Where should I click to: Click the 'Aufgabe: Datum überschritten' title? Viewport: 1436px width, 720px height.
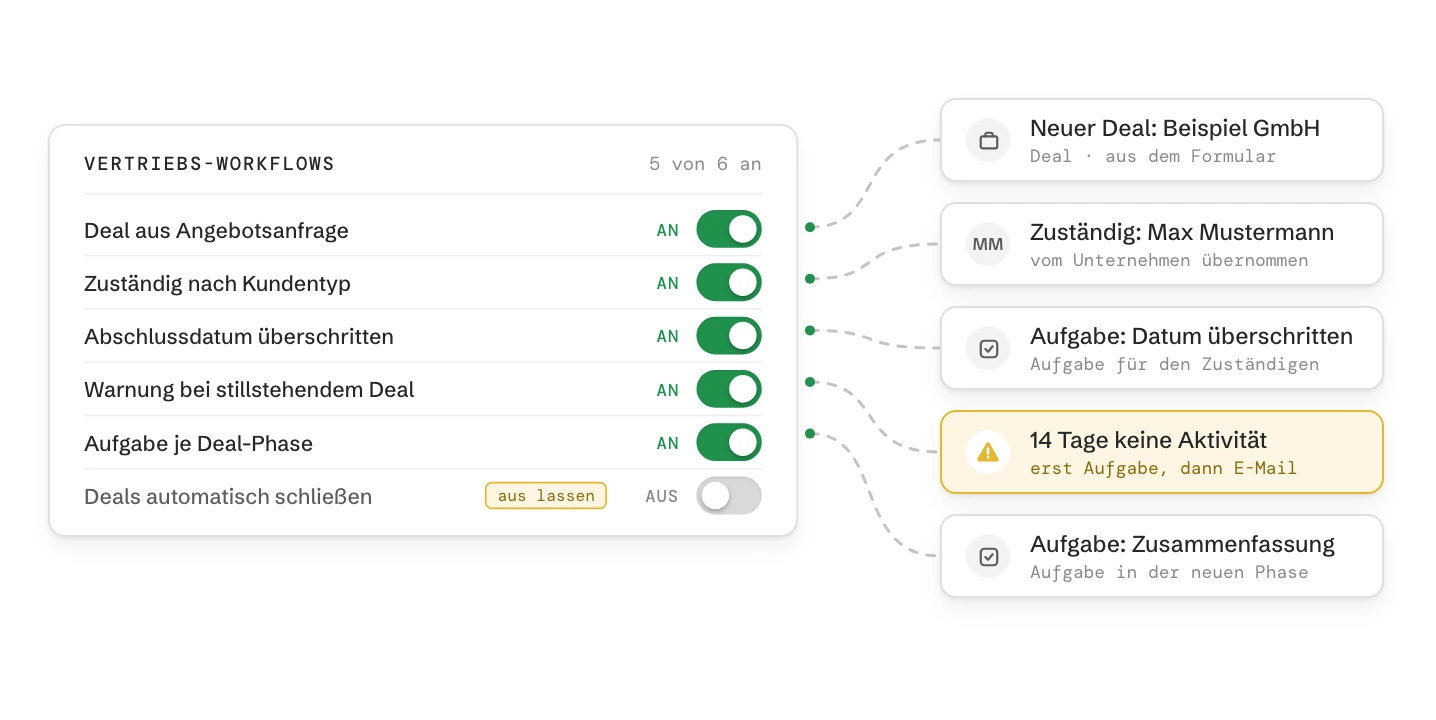pyautogui.click(x=1191, y=336)
